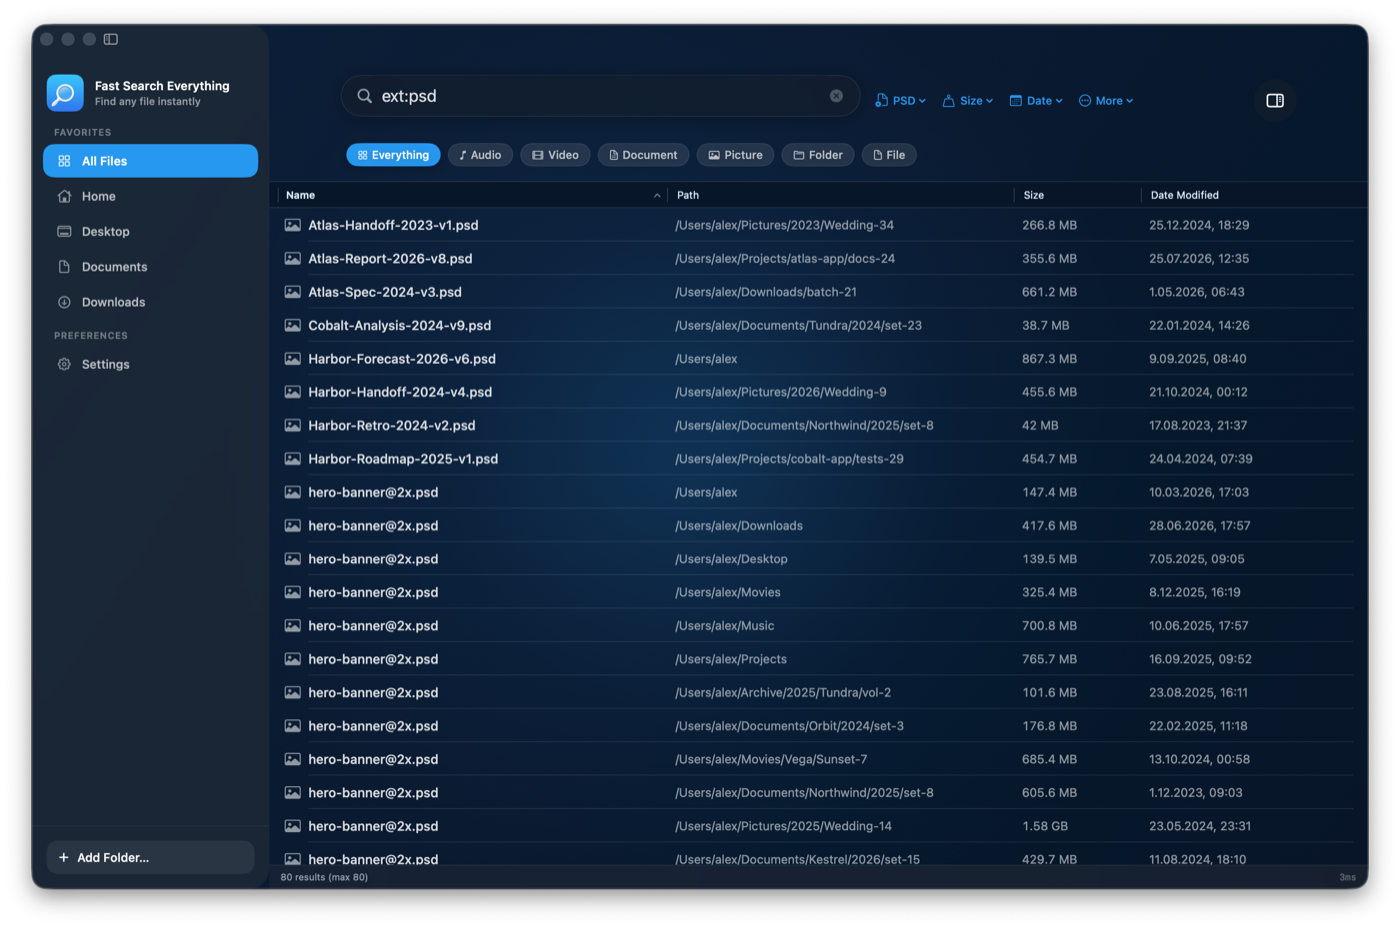Click file icon of Cobalt-Analysis-2024-v9.psd
Image resolution: width=1400 pixels, height=928 pixels.
(x=293, y=325)
